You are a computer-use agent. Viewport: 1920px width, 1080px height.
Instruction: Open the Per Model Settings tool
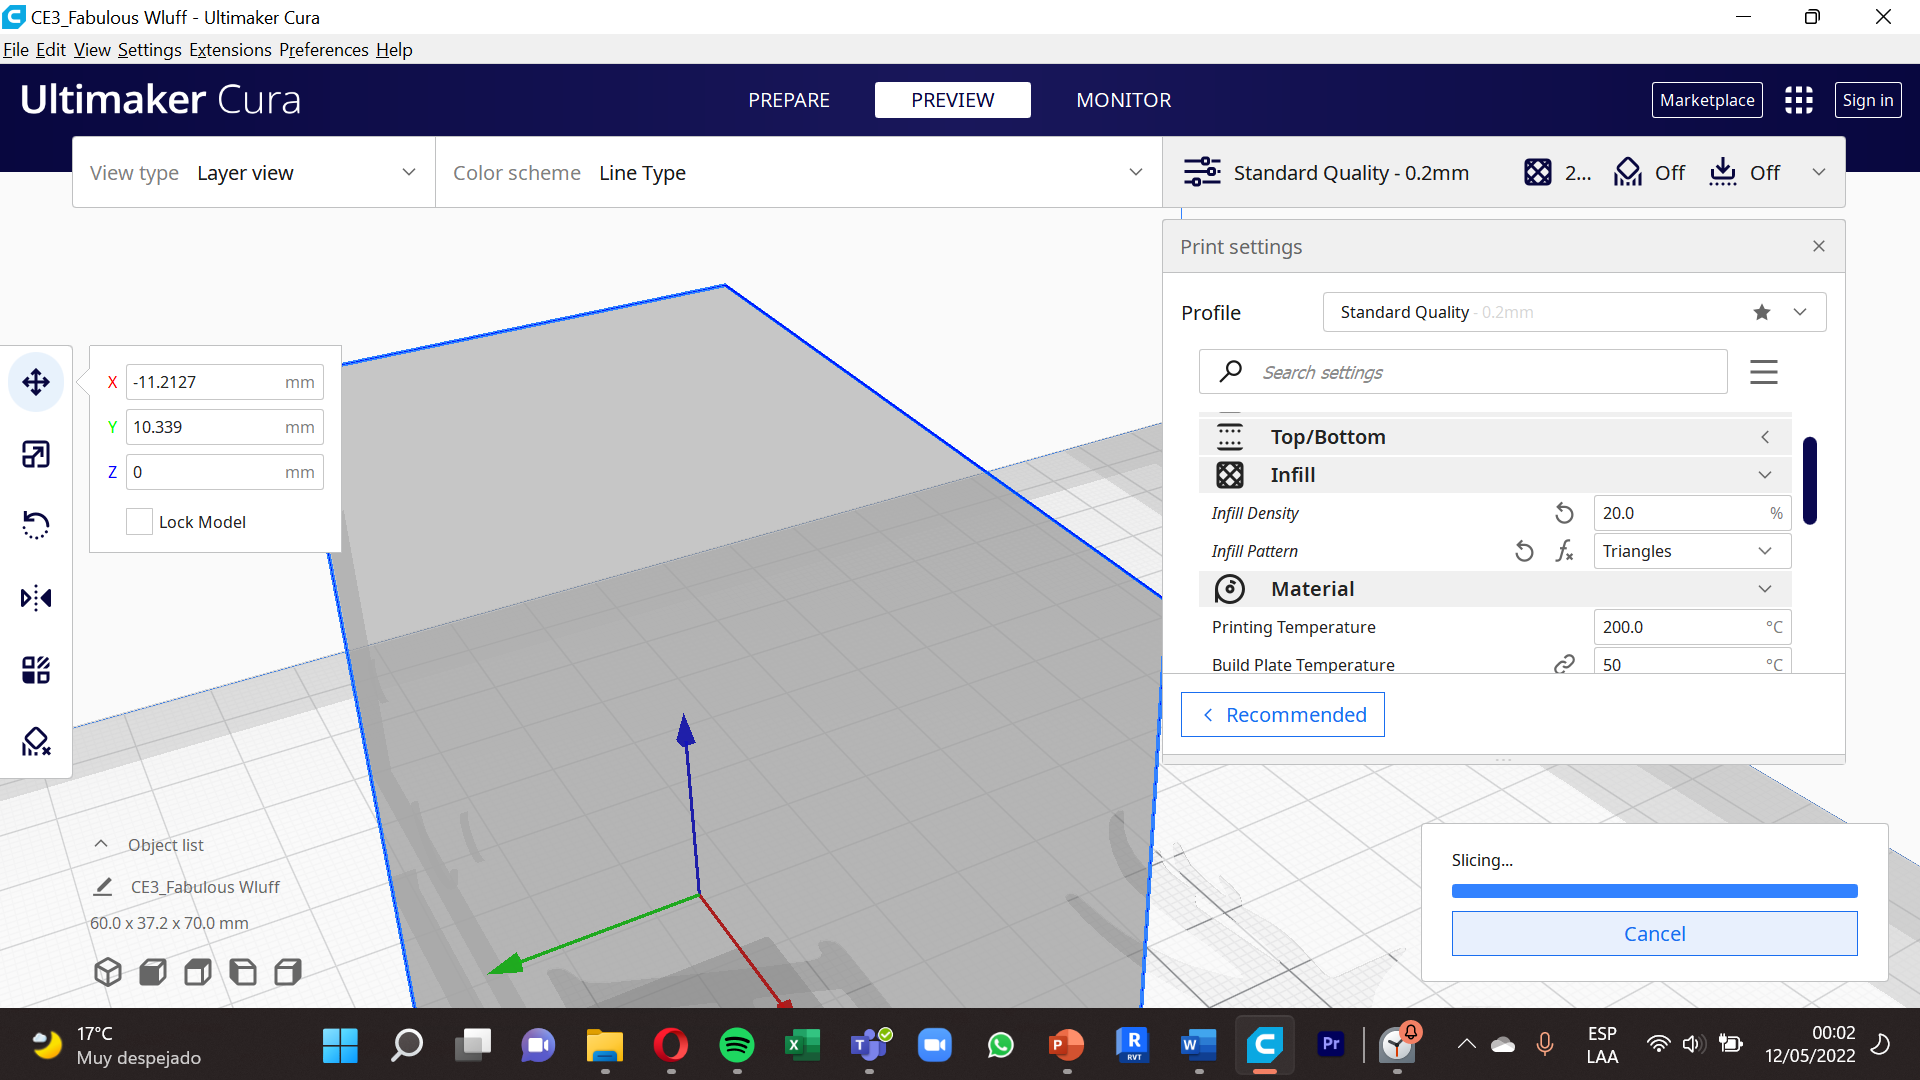36,669
